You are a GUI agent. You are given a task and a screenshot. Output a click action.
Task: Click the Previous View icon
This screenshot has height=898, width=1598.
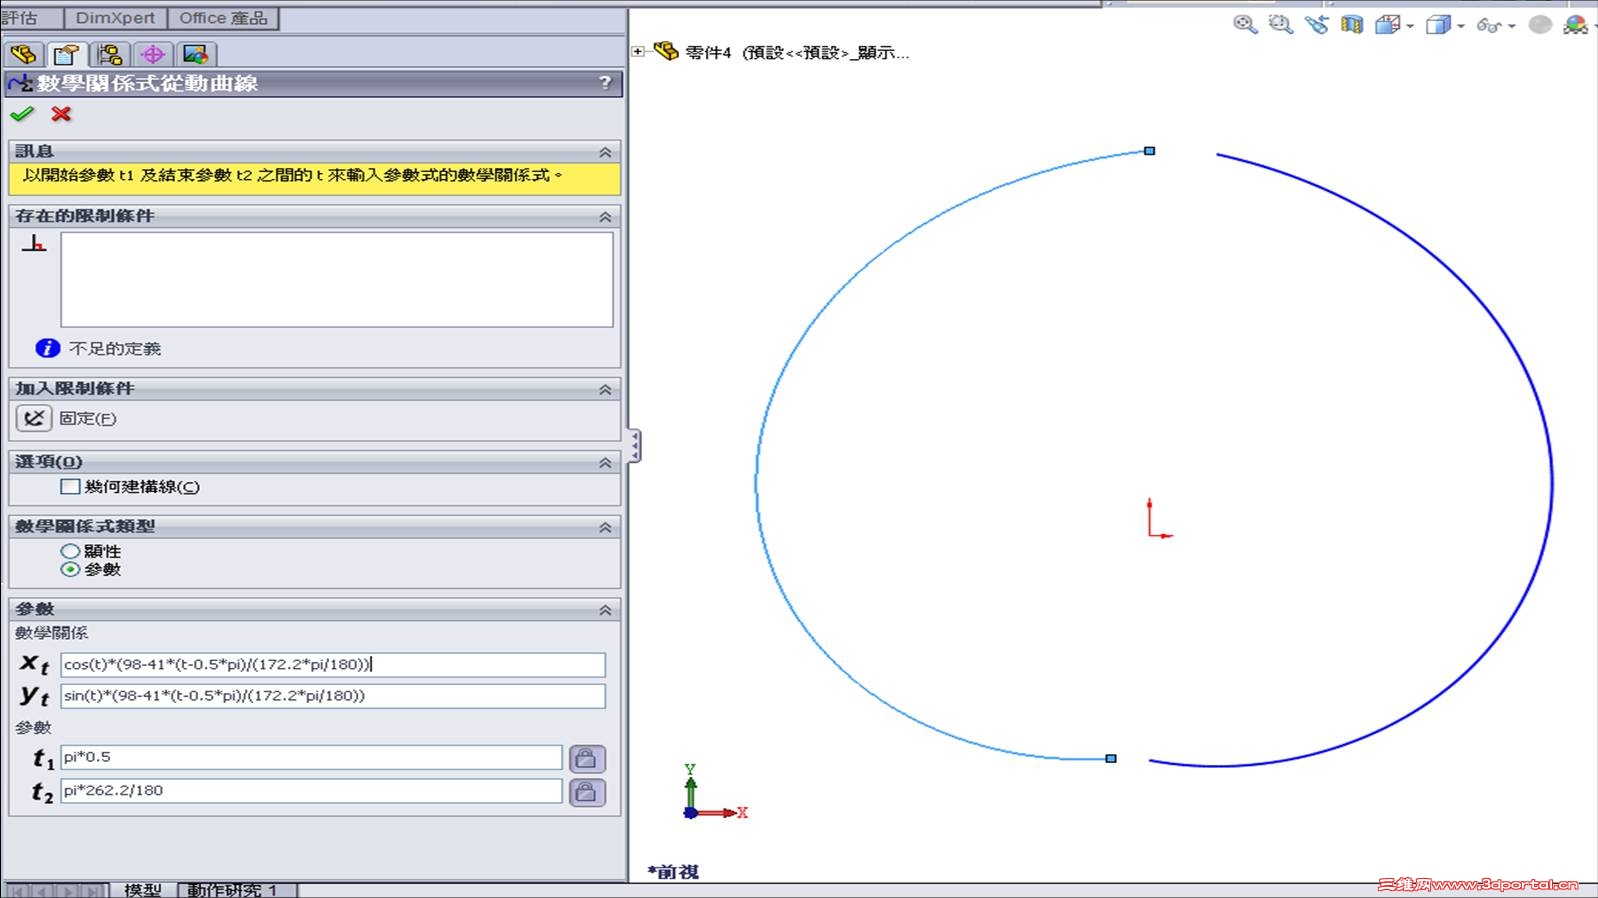1316,24
